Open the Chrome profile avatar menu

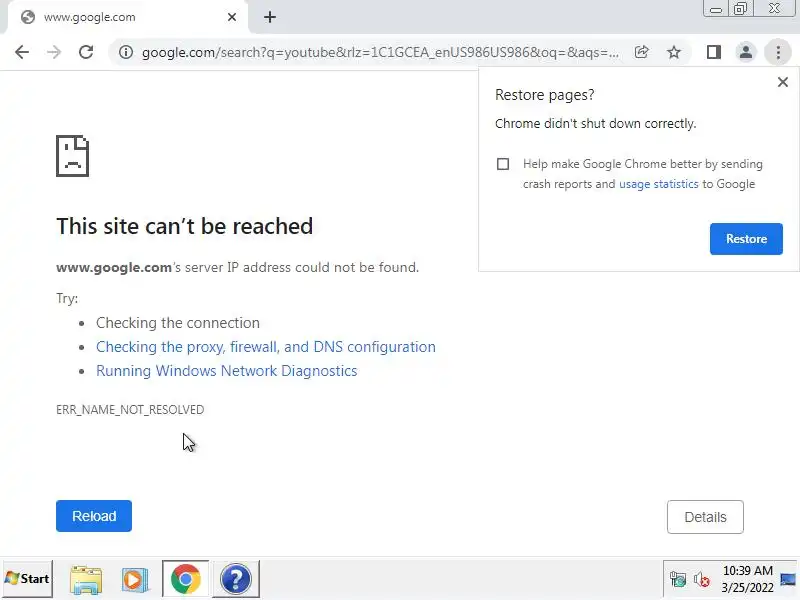tap(746, 52)
